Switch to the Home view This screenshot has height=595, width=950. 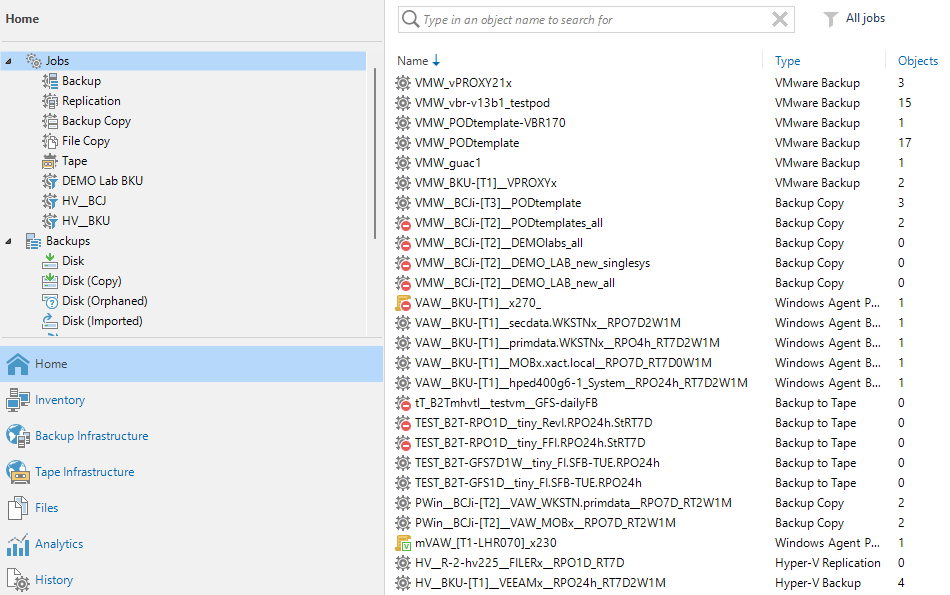(51, 364)
